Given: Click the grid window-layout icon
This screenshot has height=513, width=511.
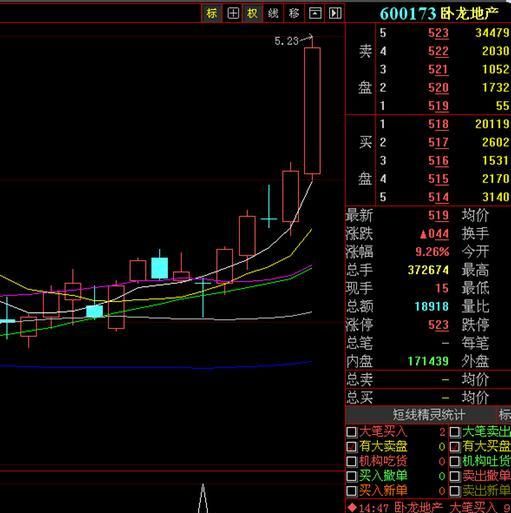Looking at the screenshot, I should tap(233, 13).
